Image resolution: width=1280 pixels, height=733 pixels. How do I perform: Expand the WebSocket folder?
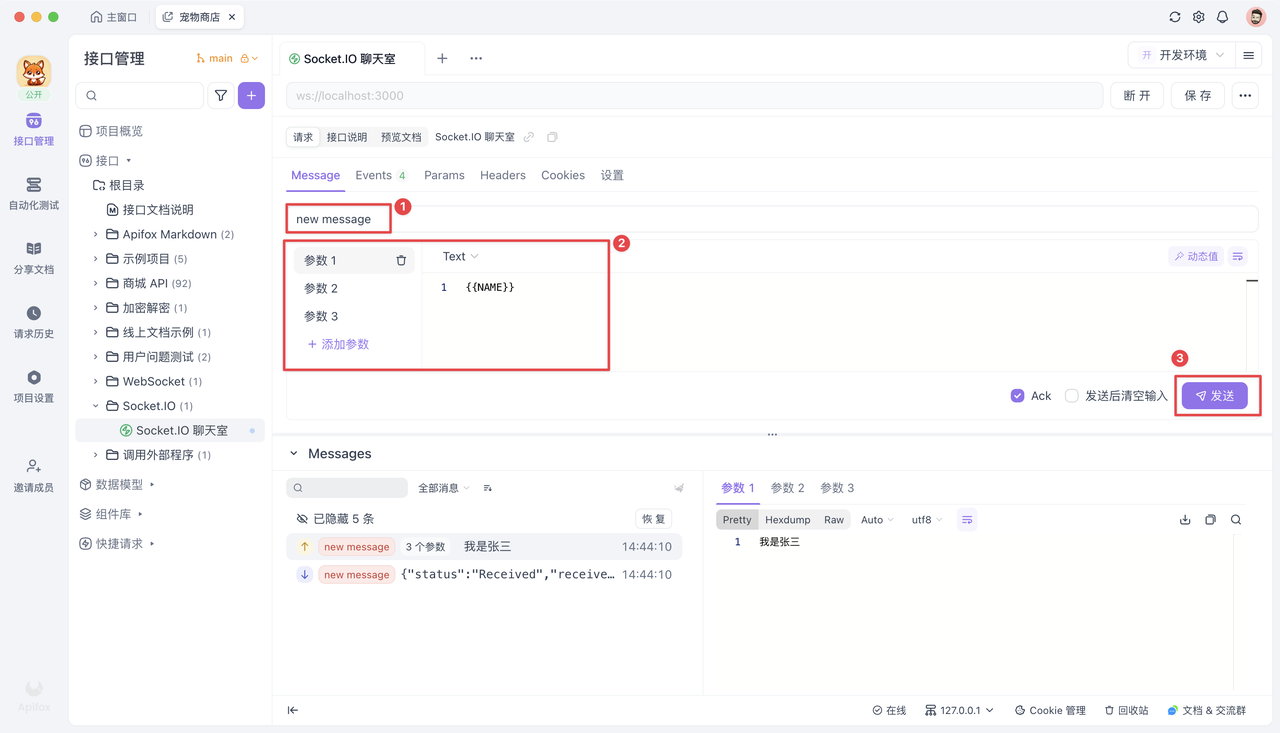pyautogui.click(x=96, y=381)
